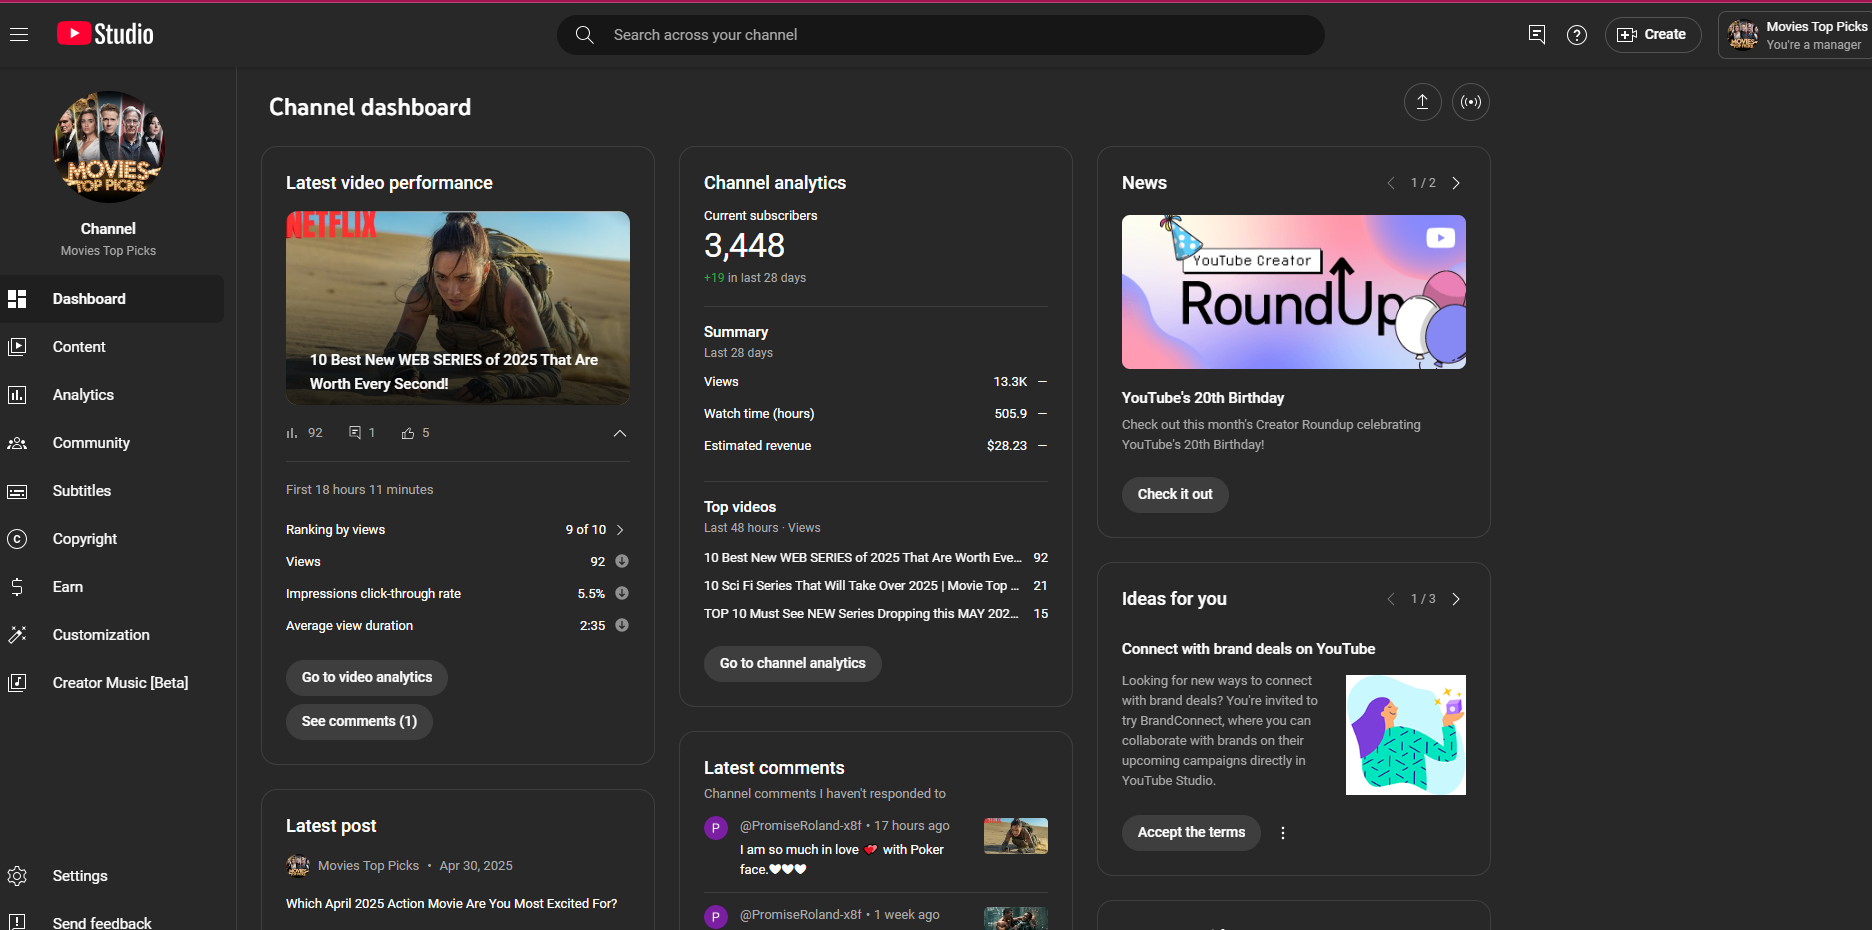
Task: Click the Copyright circle-C sidebar icon
Action: click(x=17, y=539)
